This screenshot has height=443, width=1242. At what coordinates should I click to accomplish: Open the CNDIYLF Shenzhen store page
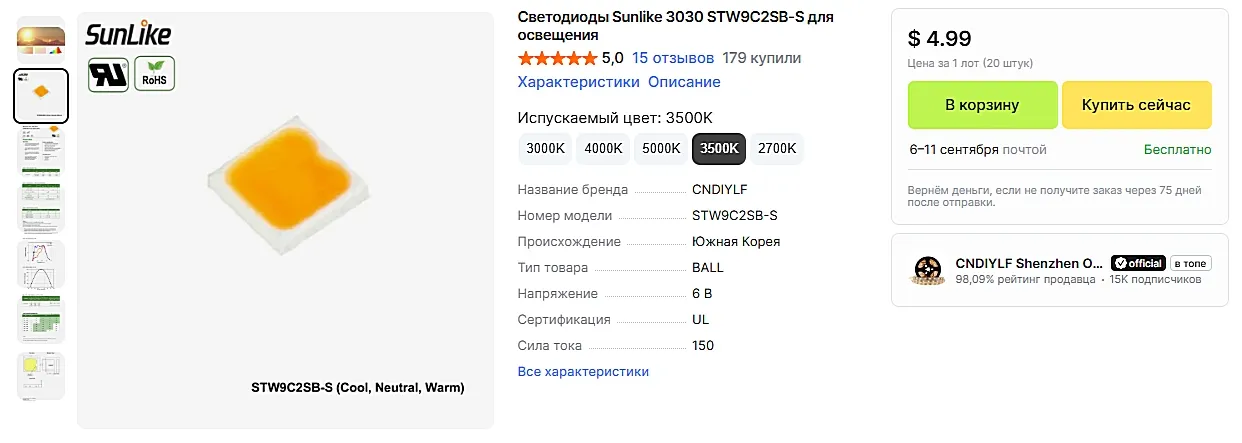click(1029, 263)
